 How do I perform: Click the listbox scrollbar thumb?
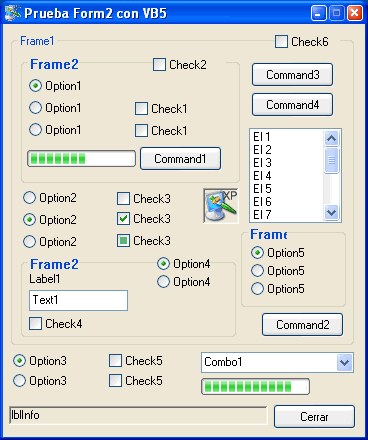(x=331, y=160)
